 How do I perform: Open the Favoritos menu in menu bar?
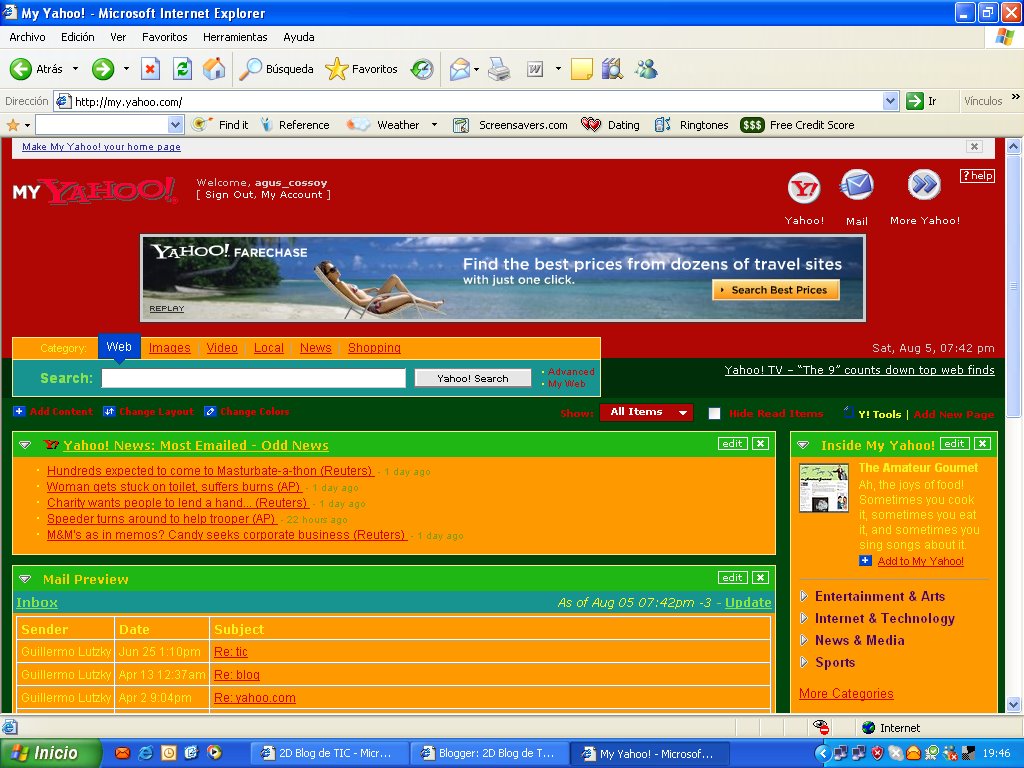coord(165,37)
